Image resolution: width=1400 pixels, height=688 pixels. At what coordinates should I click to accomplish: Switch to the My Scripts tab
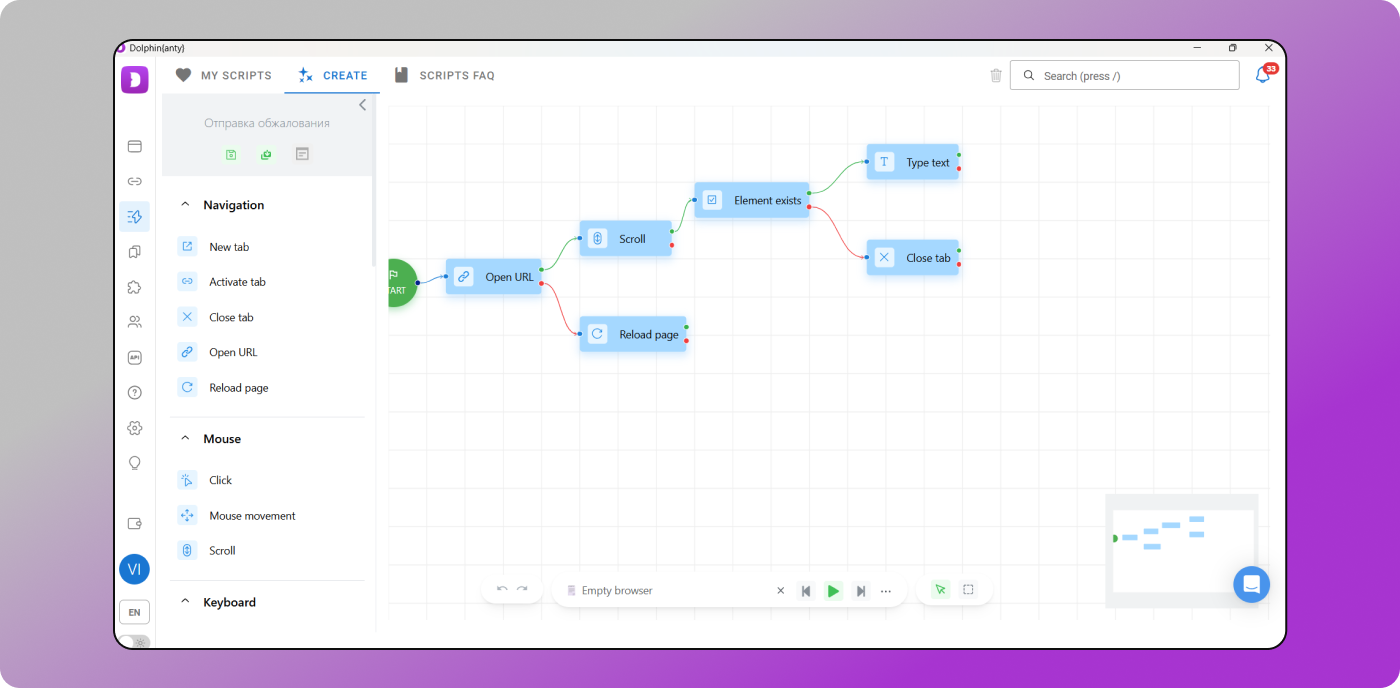pyautogui.click(x=224, y=75)
